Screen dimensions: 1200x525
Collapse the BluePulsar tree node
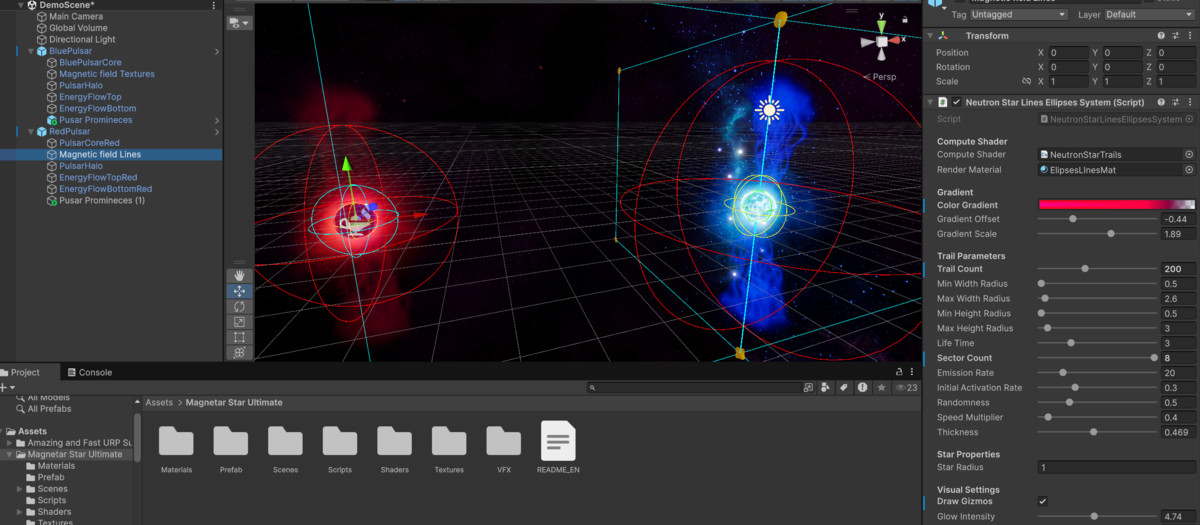(x=31, y=51)
